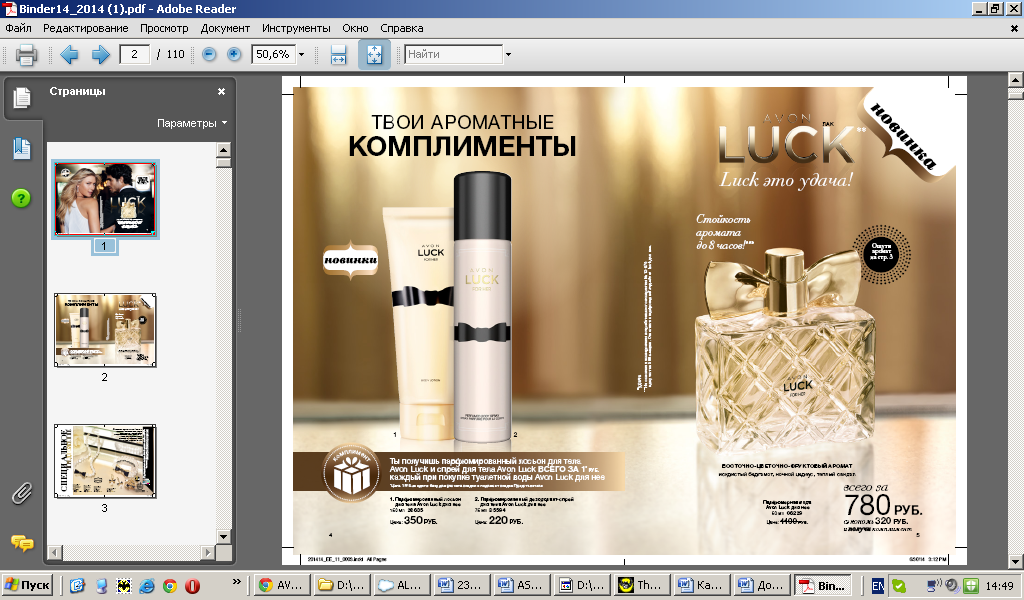Close the document with menu-bar X
The image size is (1024, 600).
point(1014,28)
